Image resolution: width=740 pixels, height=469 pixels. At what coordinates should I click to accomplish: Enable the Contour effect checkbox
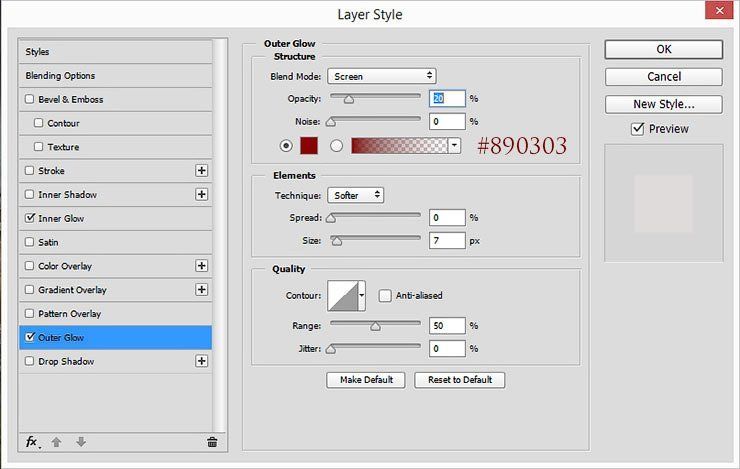click(39, 123)
